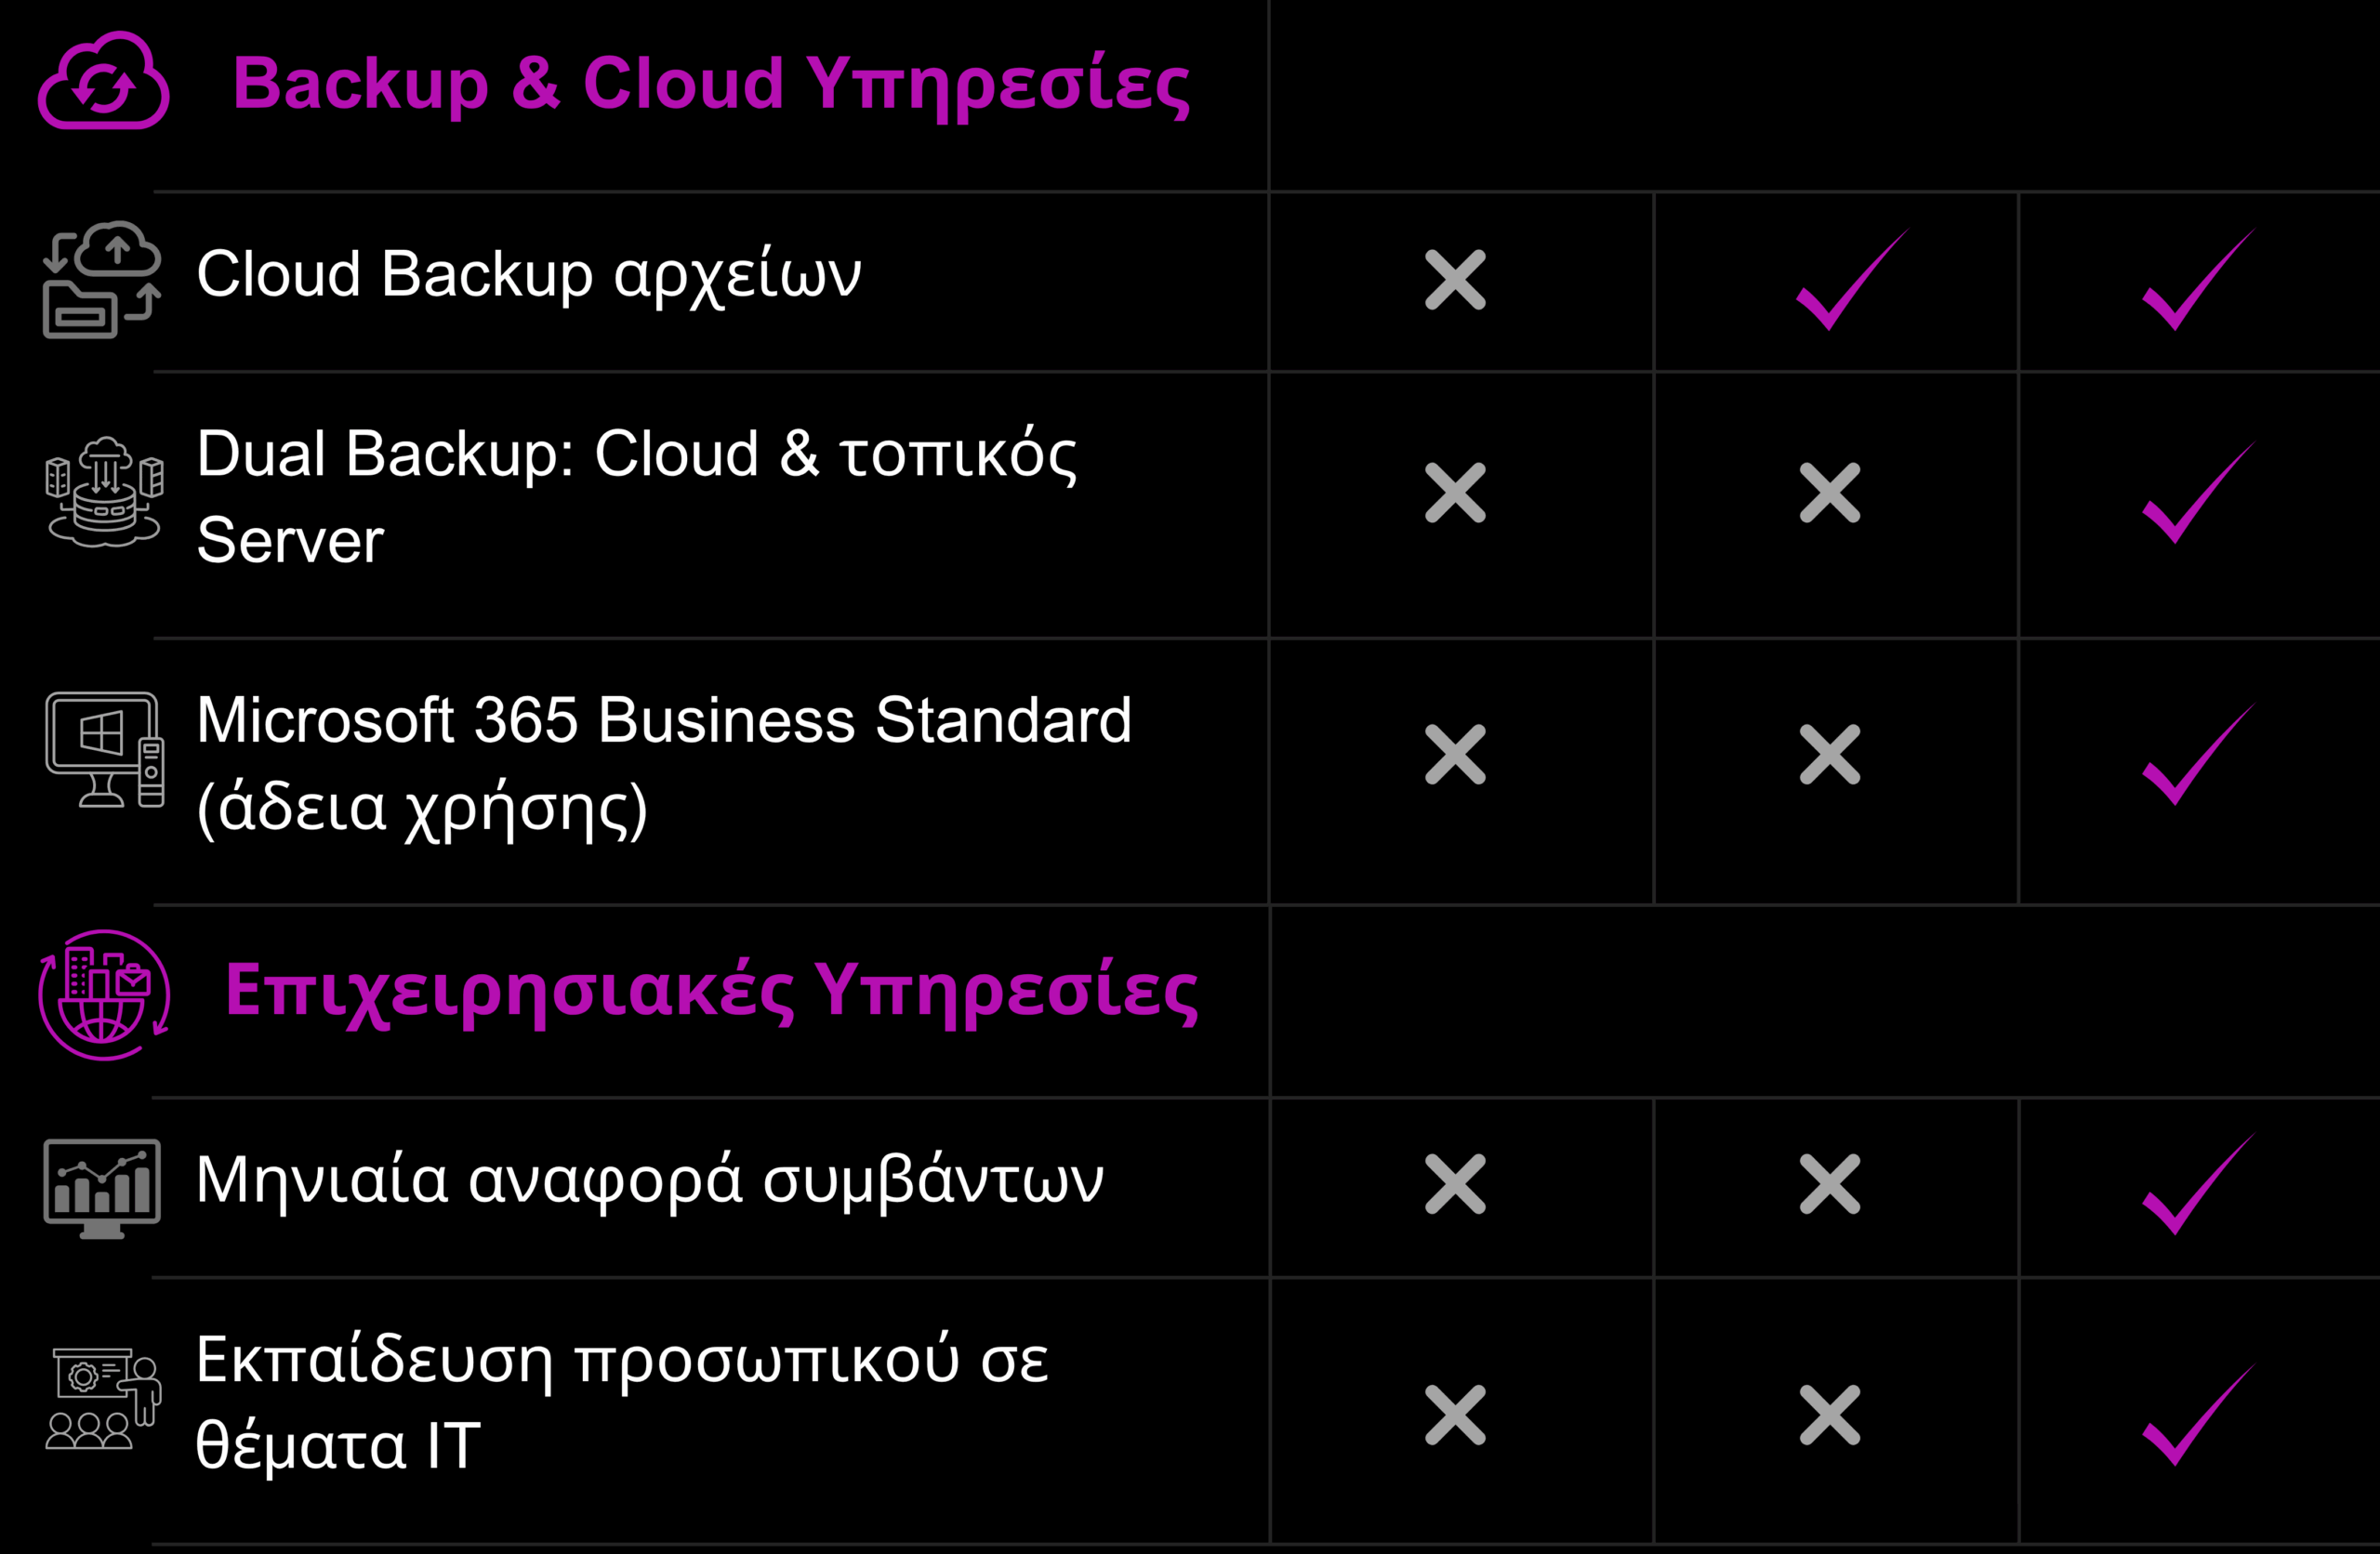This screenshot has width=2380, height=1554.
Task: Click the purple checkmark for Μηνιαία αναφορά συμβάντων
Action: pyautogui.click(x=2196, y=1187)
